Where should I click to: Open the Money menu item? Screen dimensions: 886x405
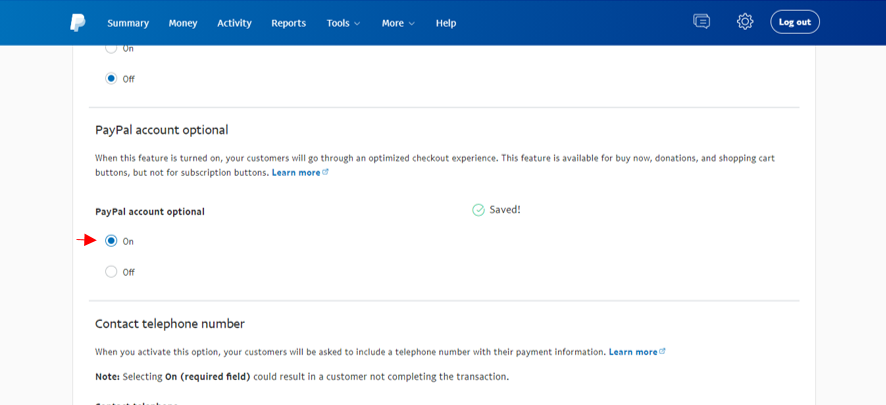pyautogui.click(x=183, y=23)
